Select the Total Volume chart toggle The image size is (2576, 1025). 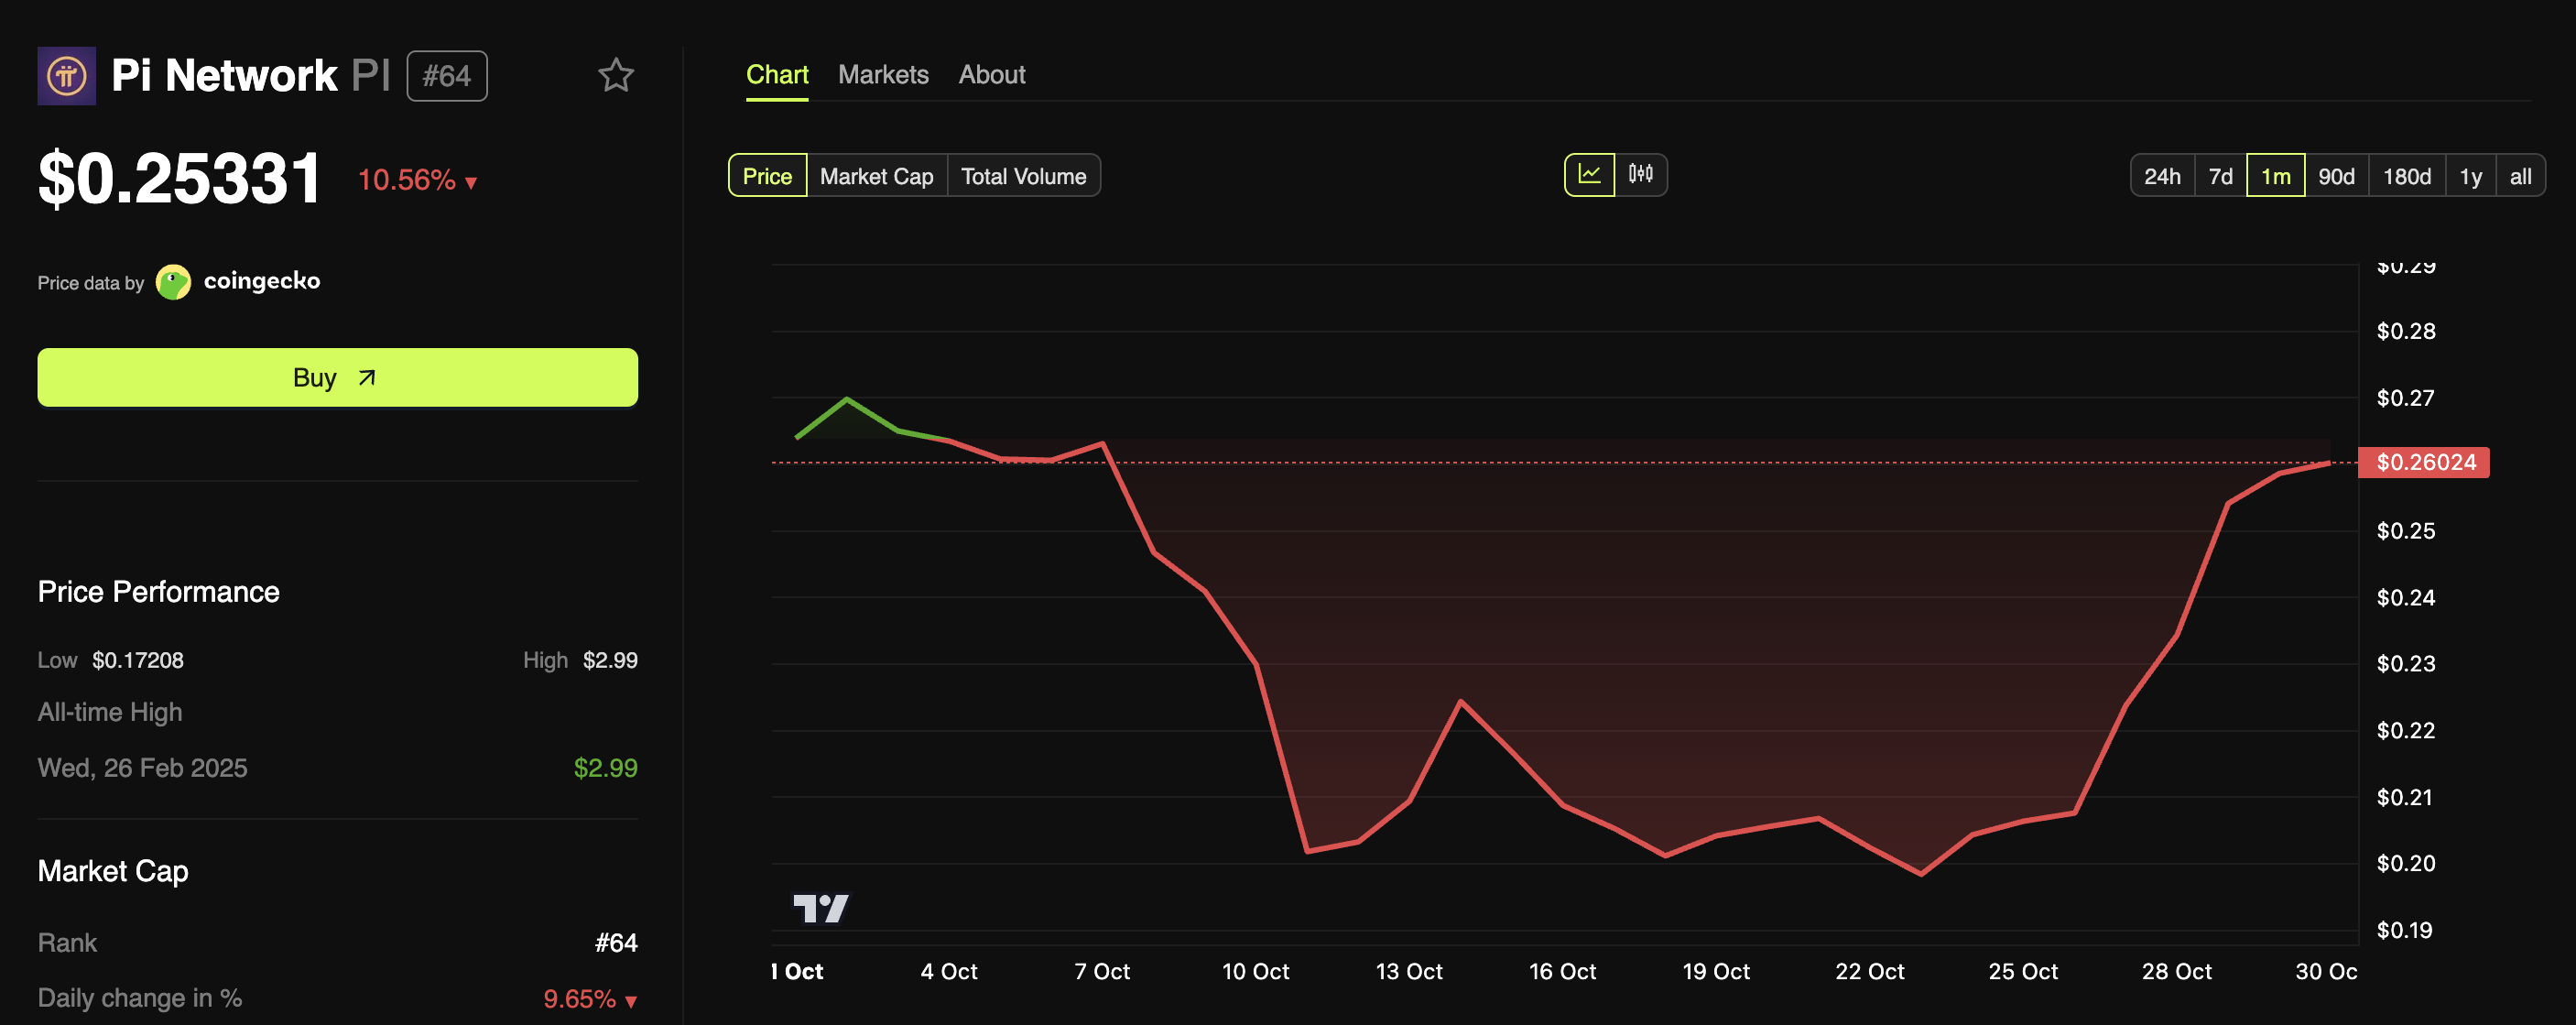(1022, 176)
